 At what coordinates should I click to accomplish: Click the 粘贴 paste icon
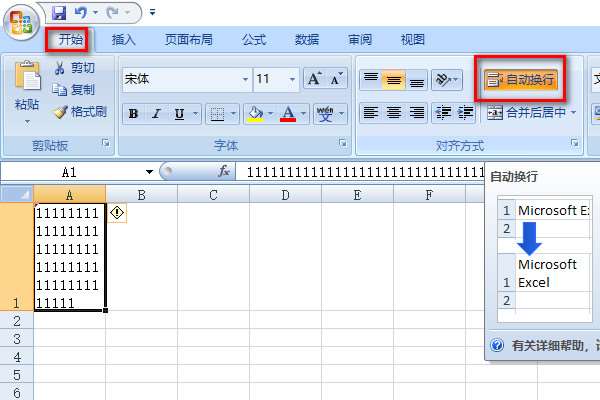click(27, 77)
